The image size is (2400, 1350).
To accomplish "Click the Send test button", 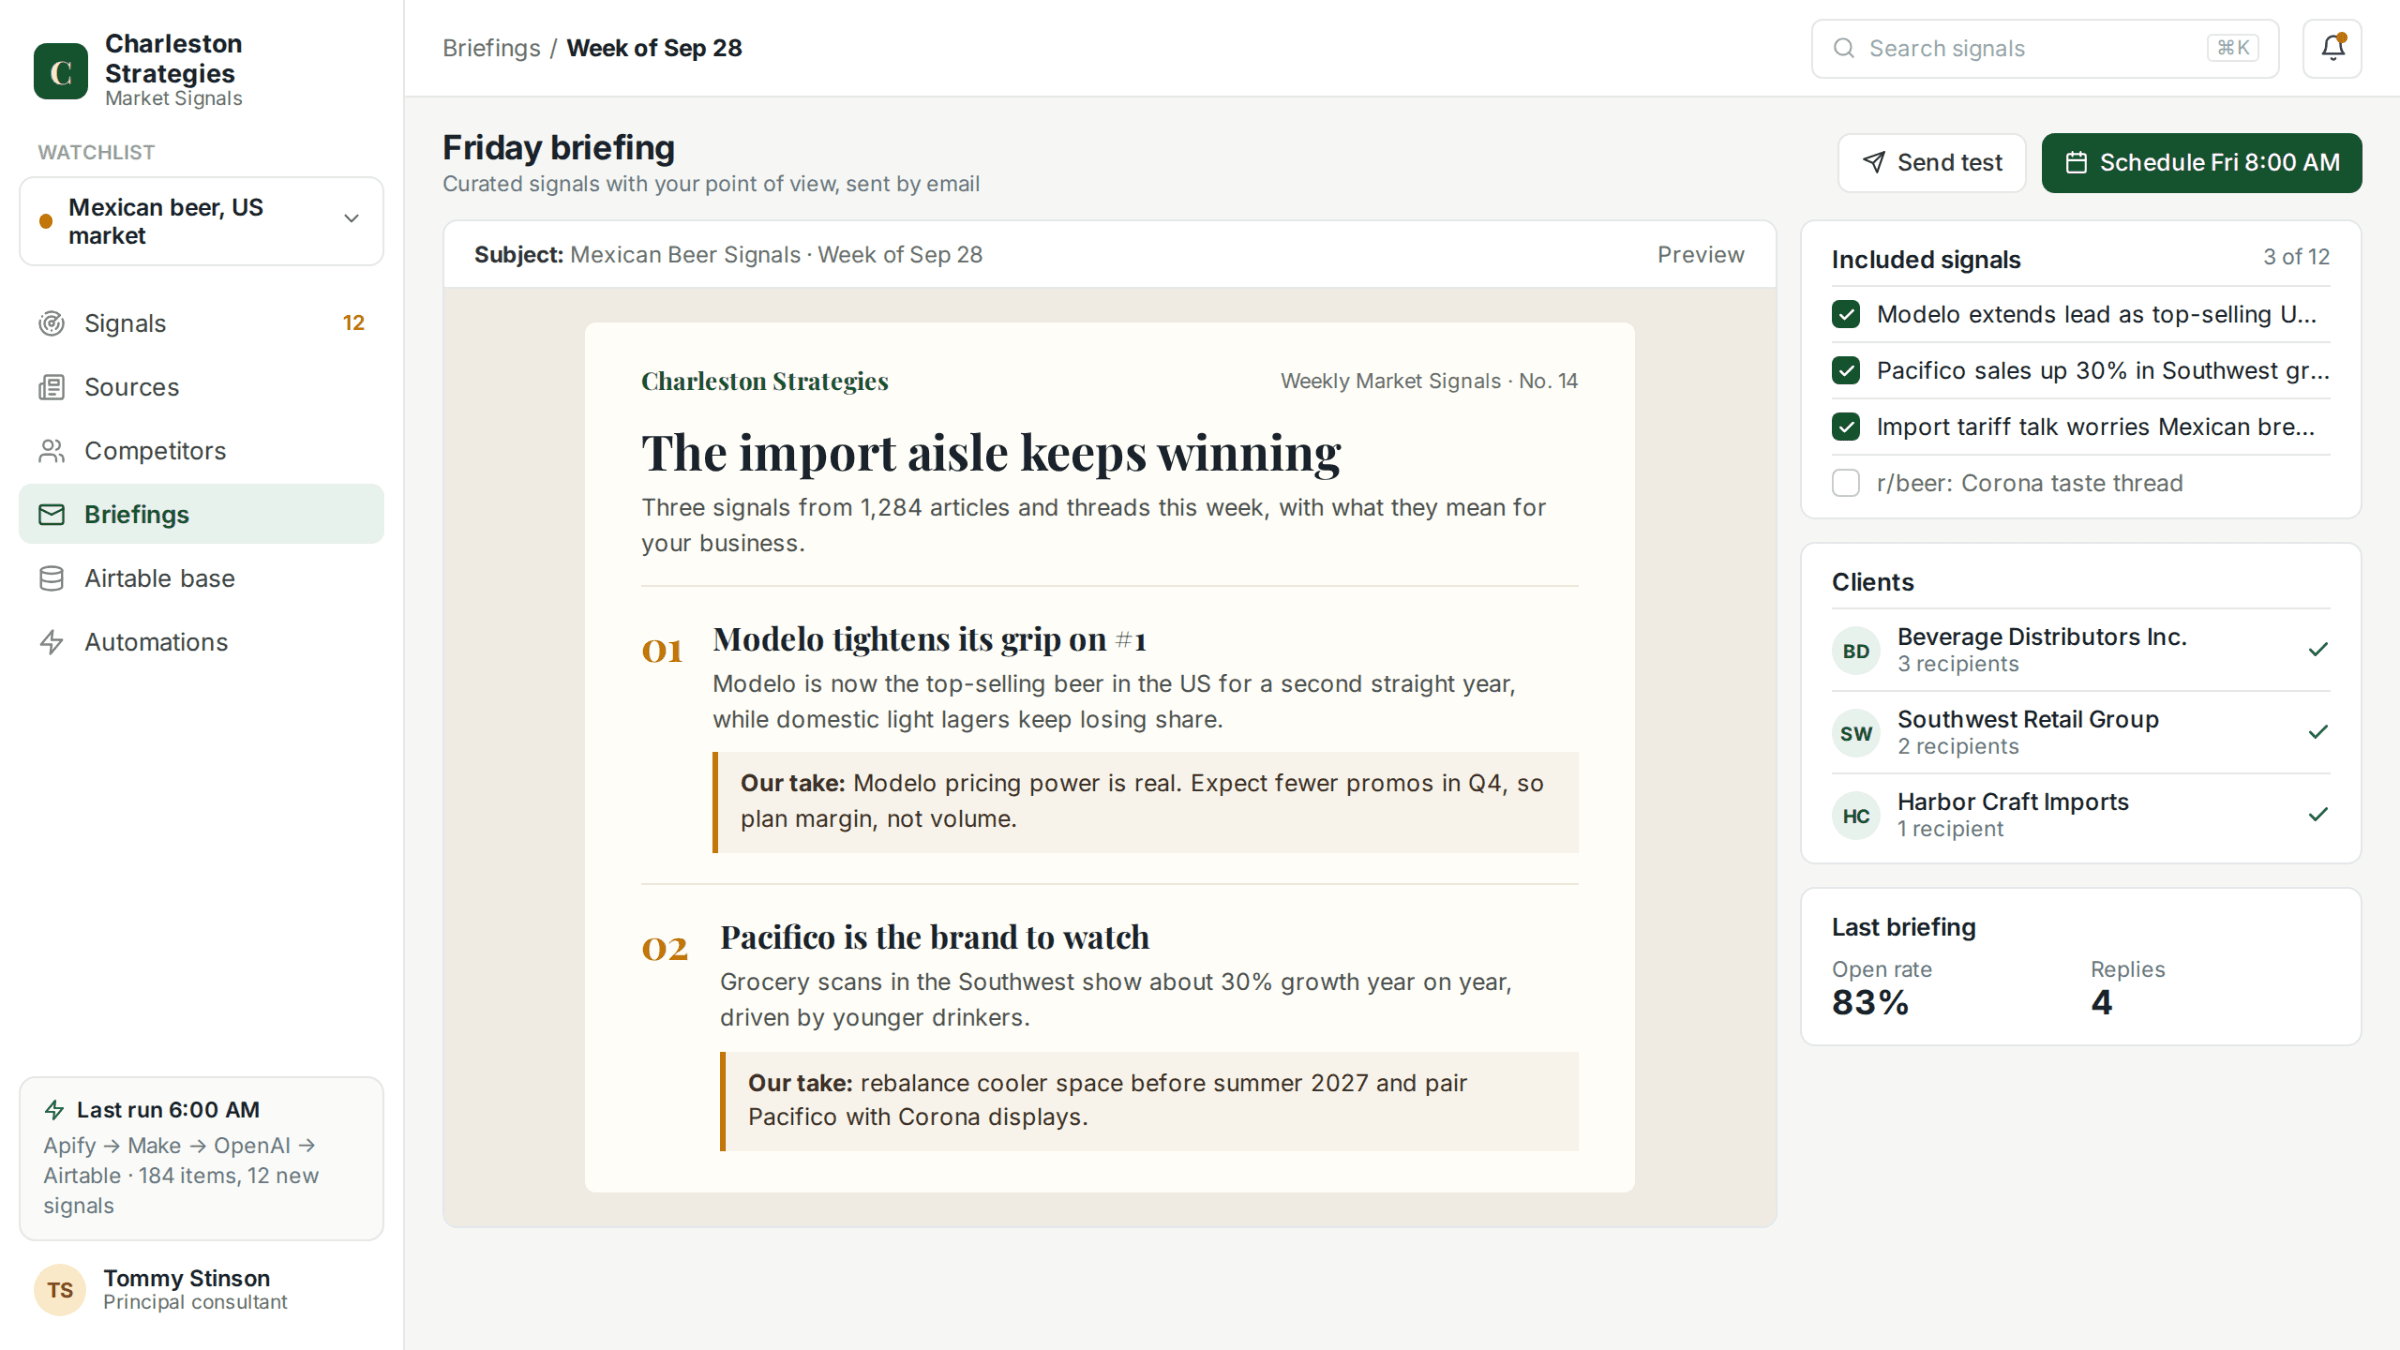I will click(1932, 162).
